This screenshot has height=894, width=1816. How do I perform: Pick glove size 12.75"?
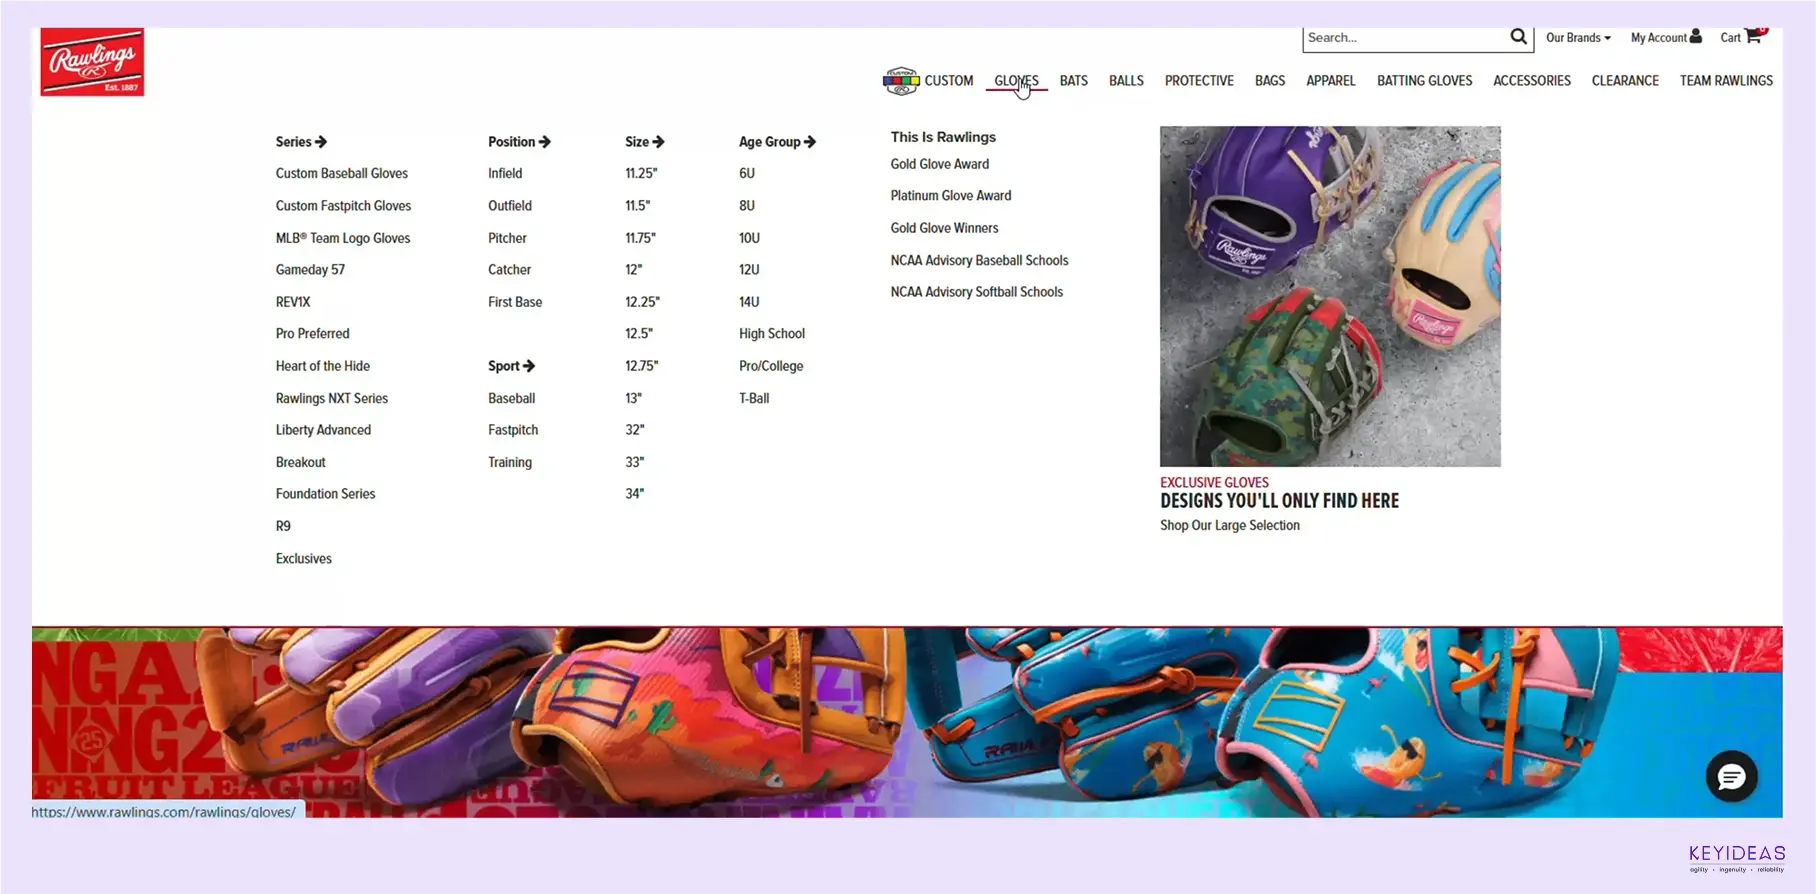point(641,366)
